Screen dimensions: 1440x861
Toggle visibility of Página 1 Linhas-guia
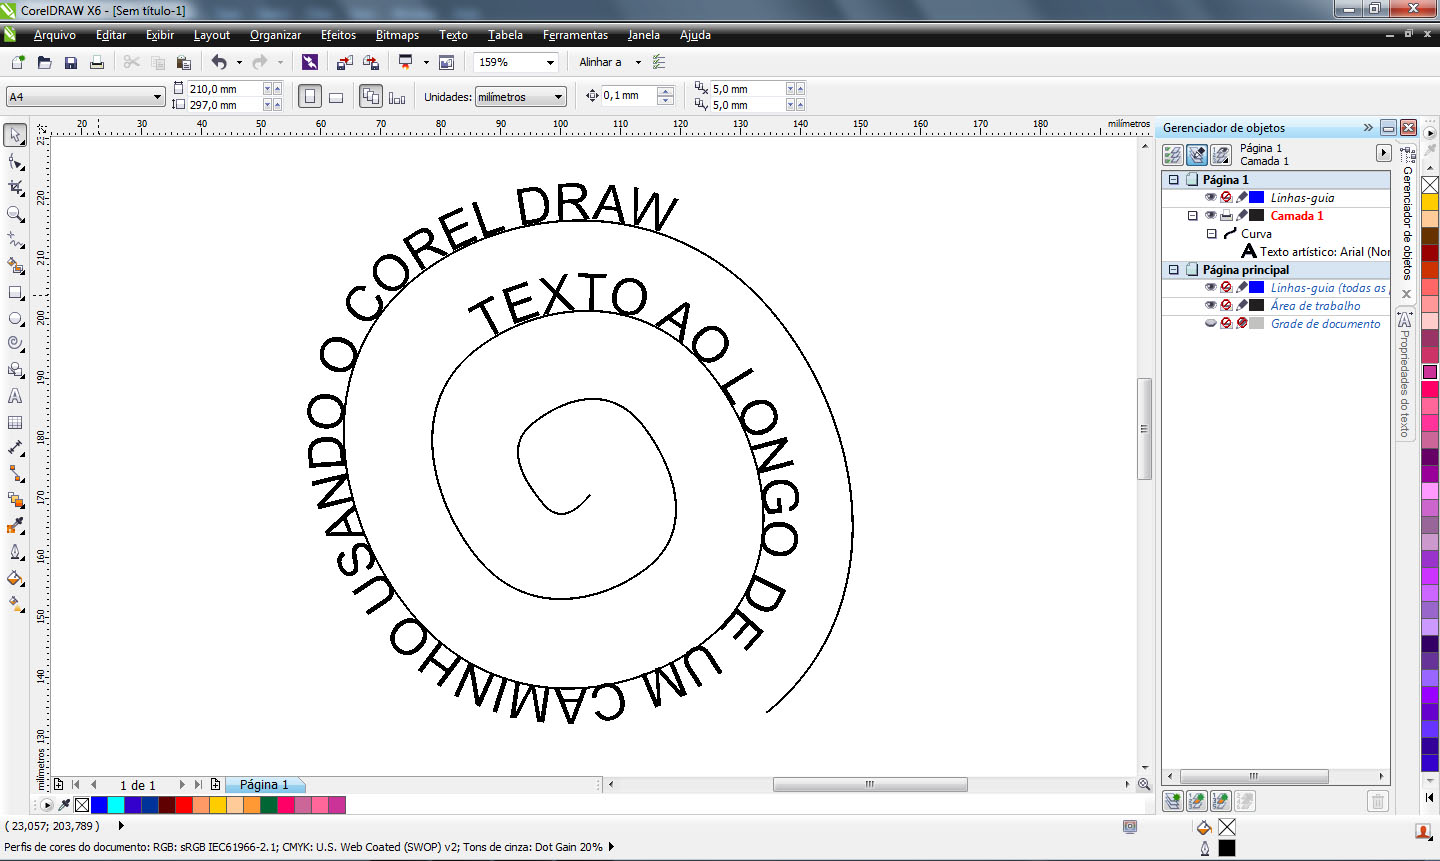point(1210,198)
